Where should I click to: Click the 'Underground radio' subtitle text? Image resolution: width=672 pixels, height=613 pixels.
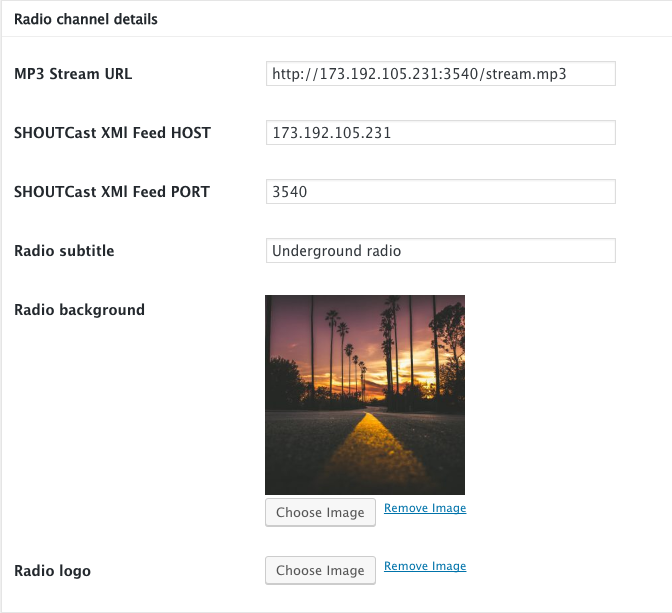click(336, 251)
